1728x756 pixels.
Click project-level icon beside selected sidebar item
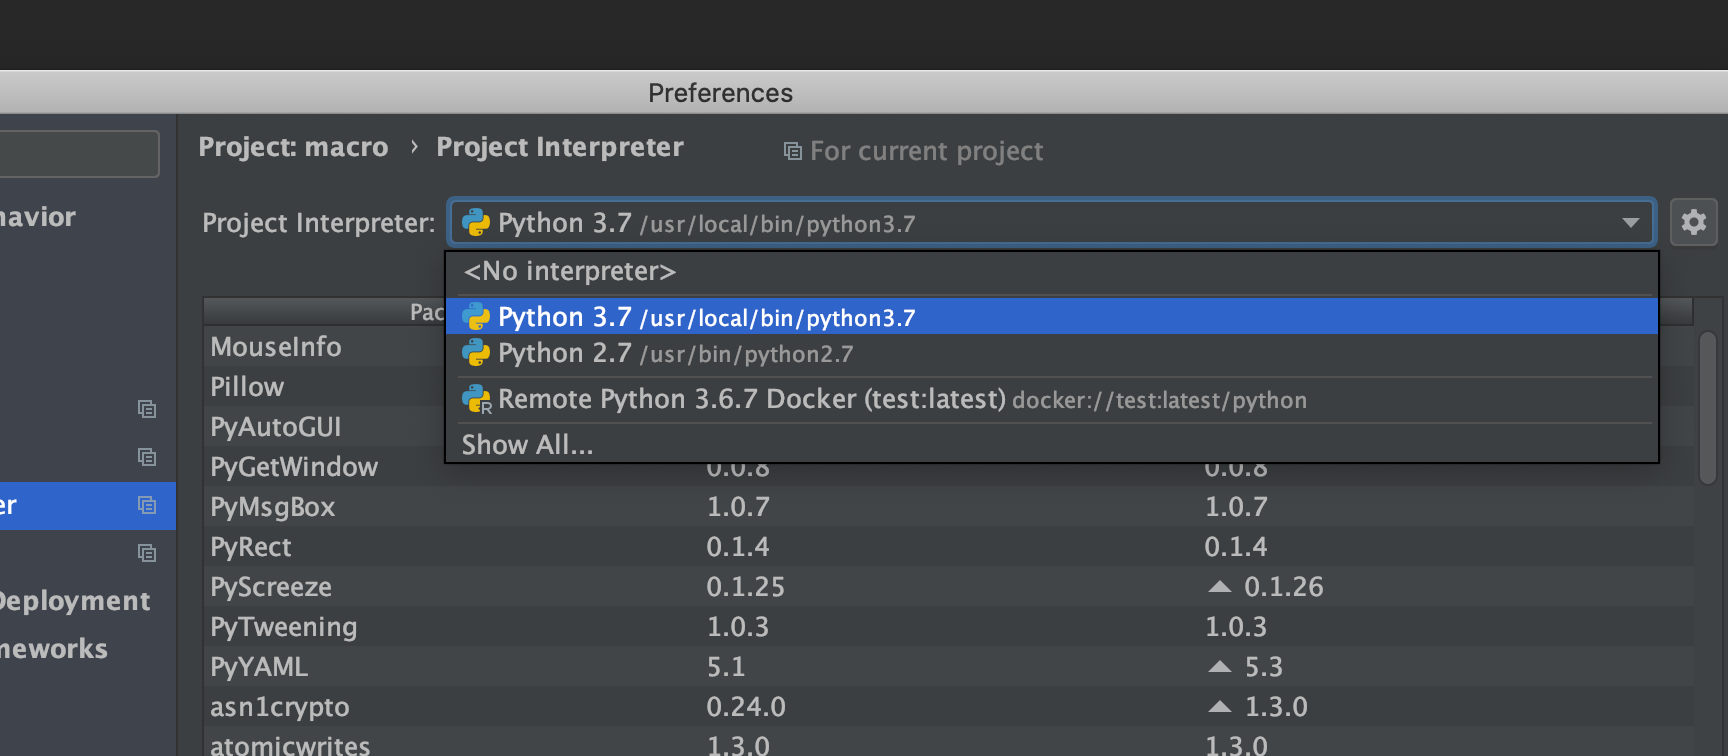tap(147, 505)
